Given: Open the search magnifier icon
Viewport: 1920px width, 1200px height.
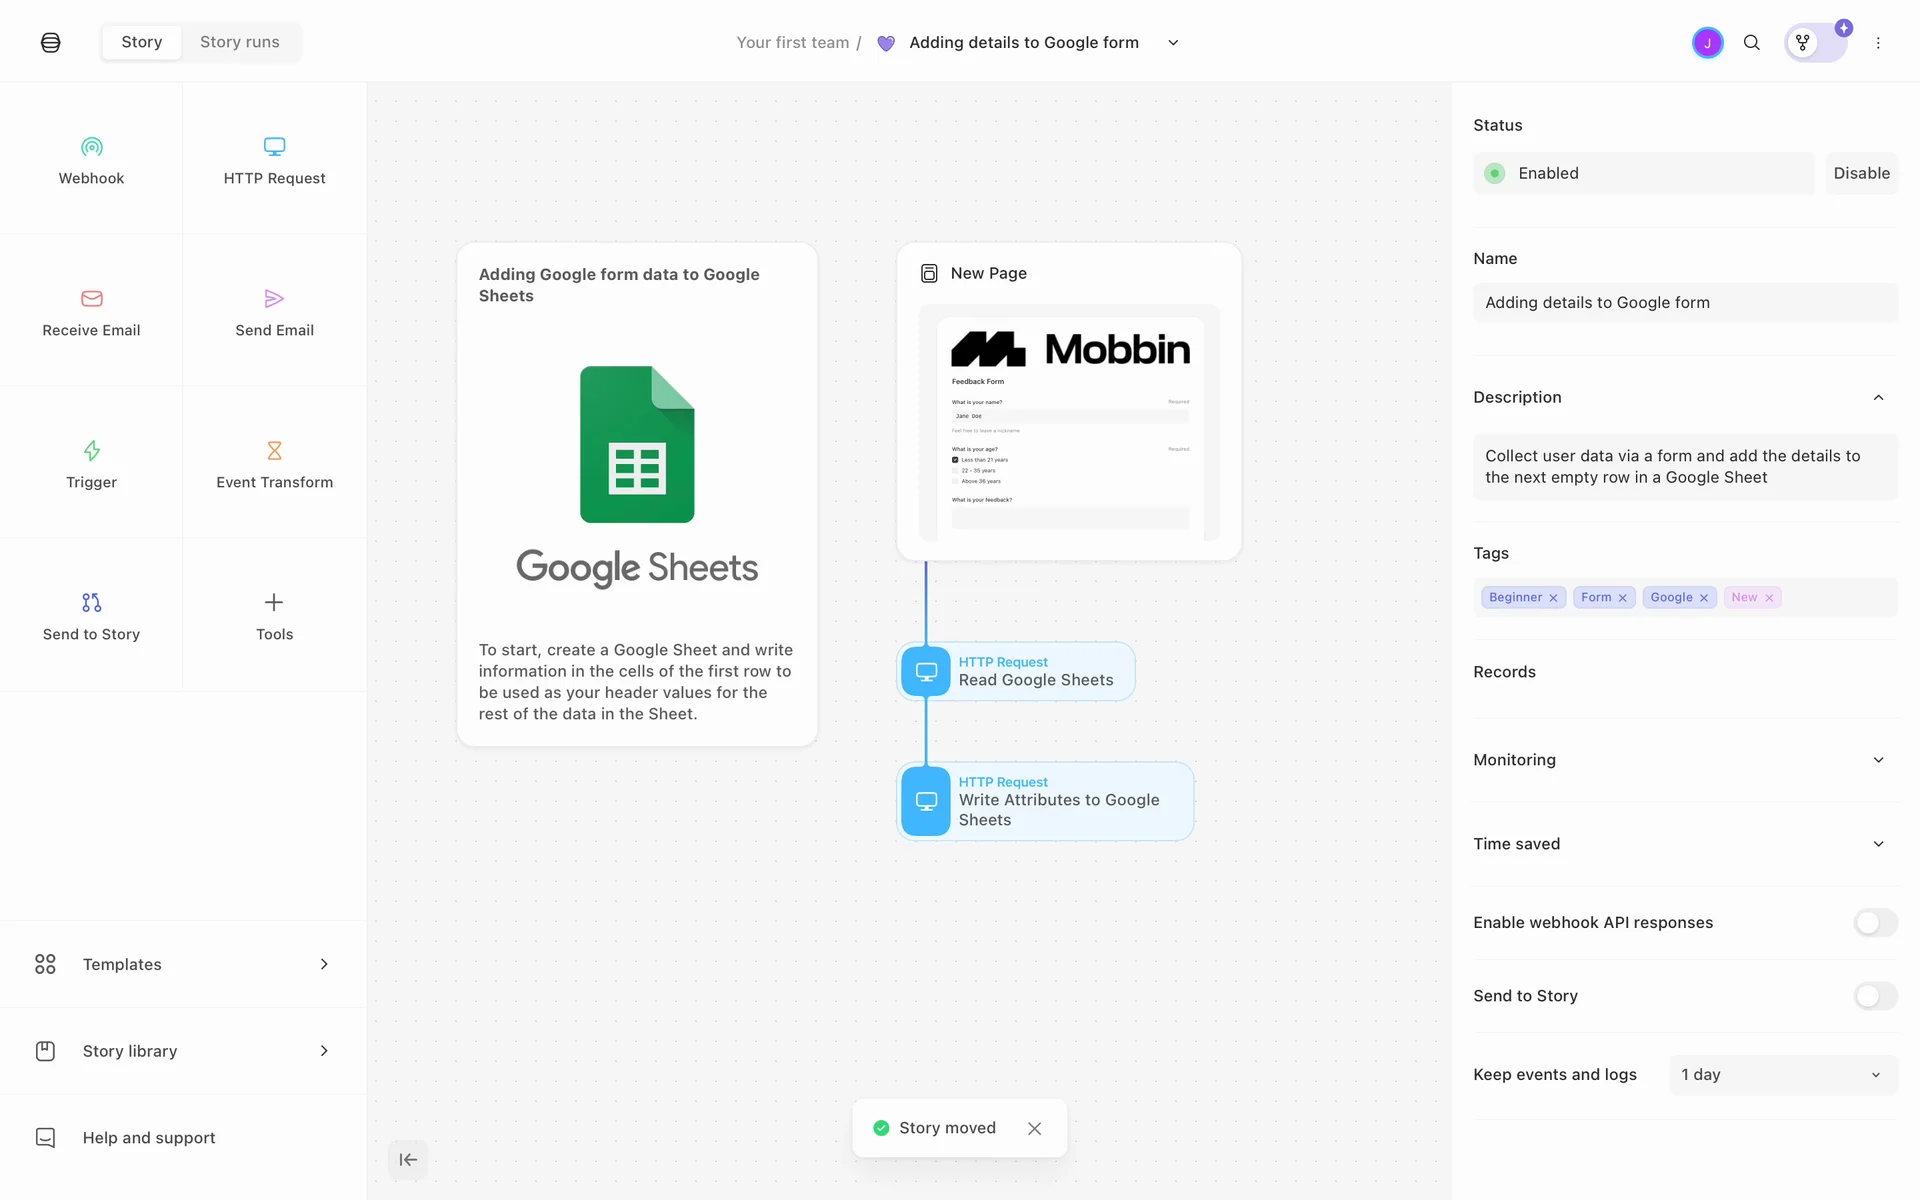Looking at the screenshot, I should click(1751, 43).
